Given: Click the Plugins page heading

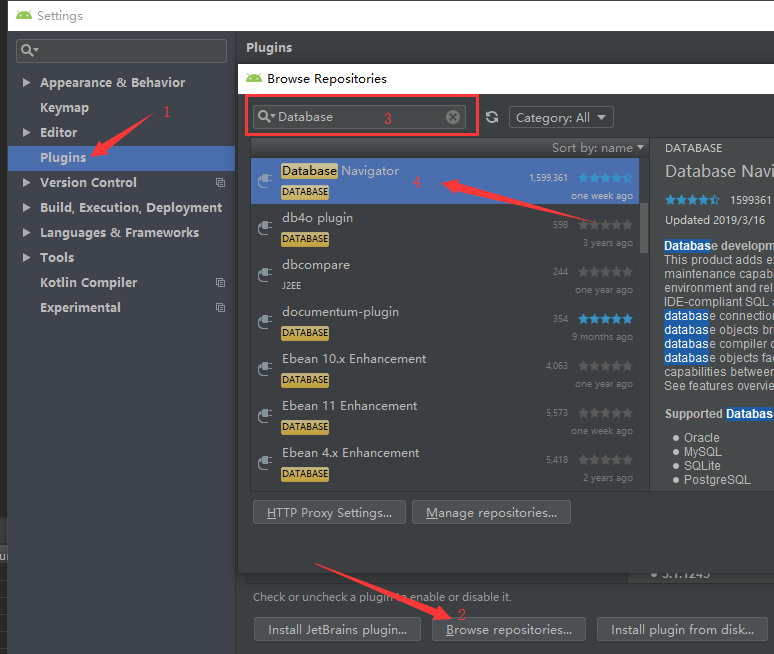Looking at the screenshot, I should pos(269,47).
